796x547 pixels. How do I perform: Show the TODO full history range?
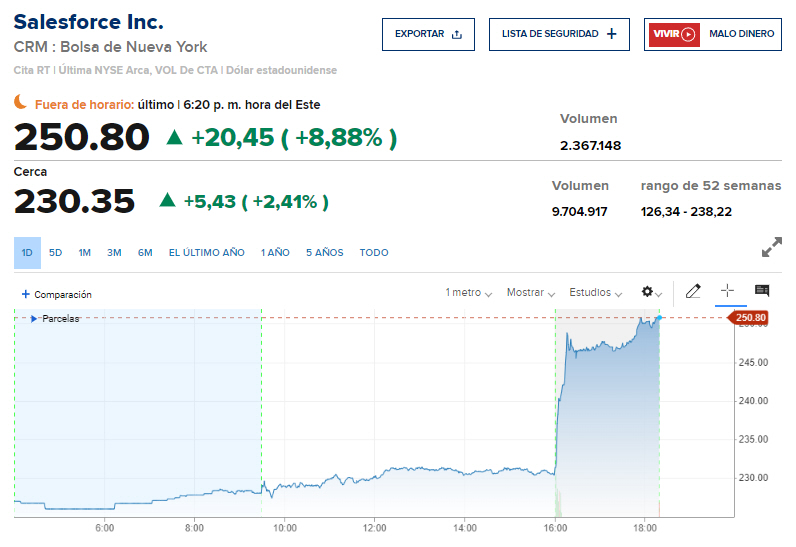coord(374,253)
